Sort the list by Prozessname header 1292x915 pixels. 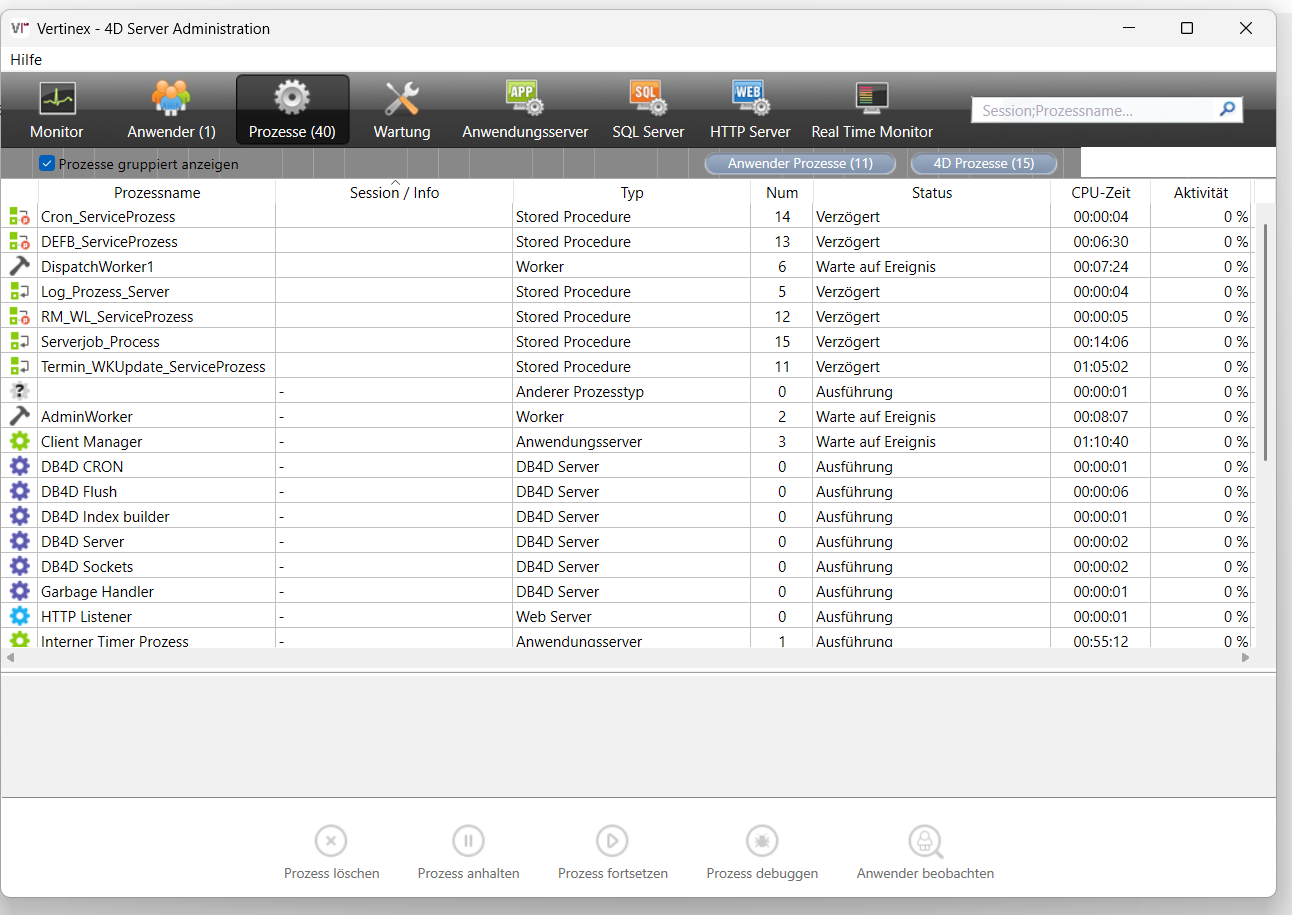(x=157, y=193)
